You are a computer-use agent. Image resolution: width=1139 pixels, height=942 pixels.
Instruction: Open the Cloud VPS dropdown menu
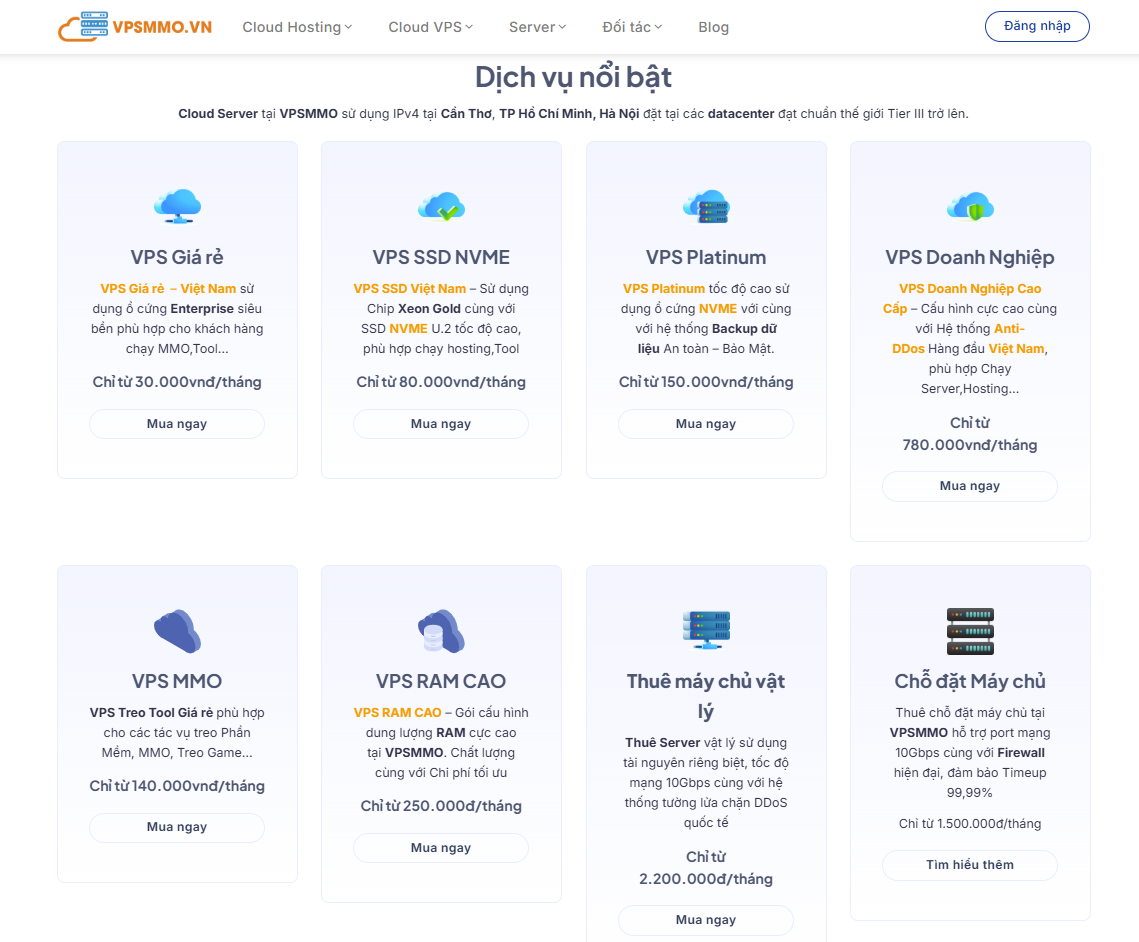pyautogui.click(x=430, y=27)
